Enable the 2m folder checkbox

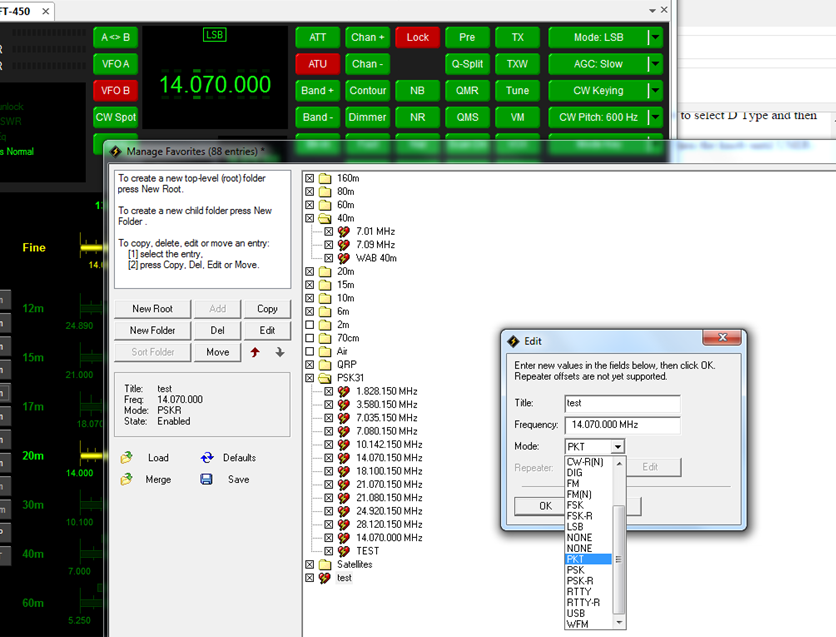[309, 325]
